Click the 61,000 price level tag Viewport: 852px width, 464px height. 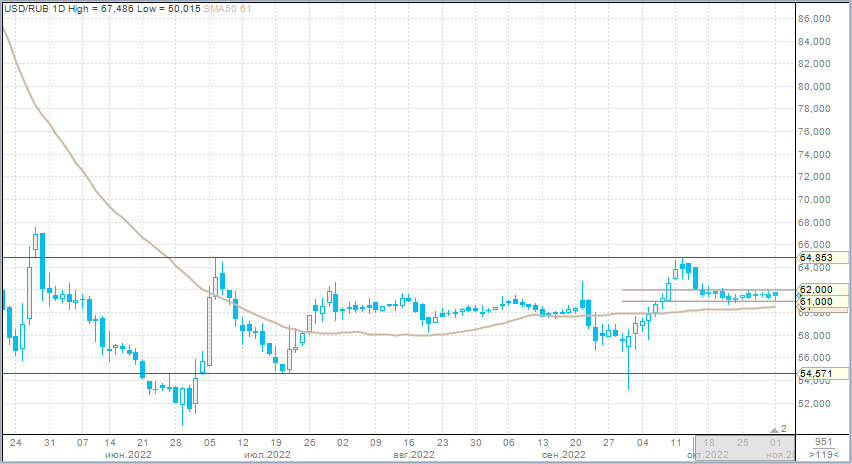(x=817, y=301)
